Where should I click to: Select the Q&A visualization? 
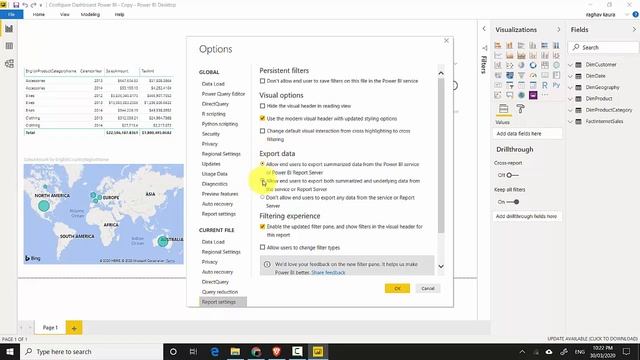pos(510,95)
